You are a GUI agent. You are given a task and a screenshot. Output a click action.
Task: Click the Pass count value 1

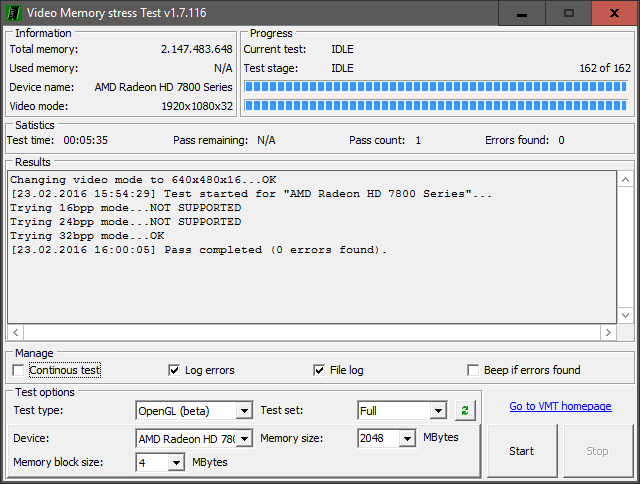[418, 140]
